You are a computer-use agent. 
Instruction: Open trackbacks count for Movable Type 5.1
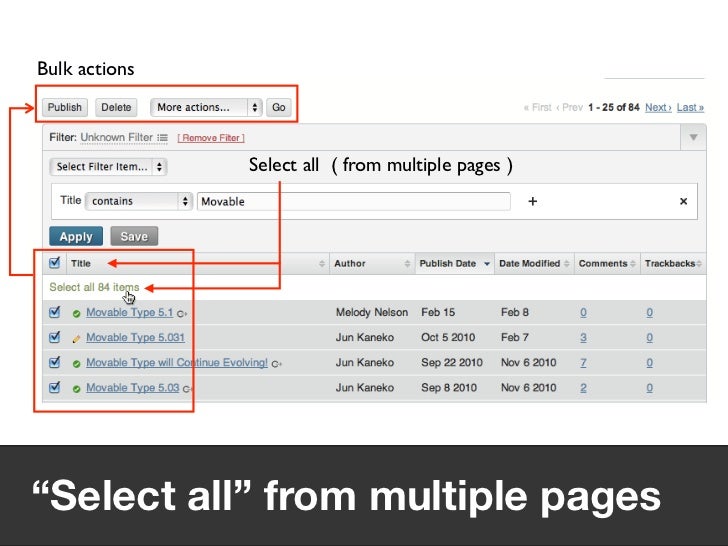click(x=650, y=312)
